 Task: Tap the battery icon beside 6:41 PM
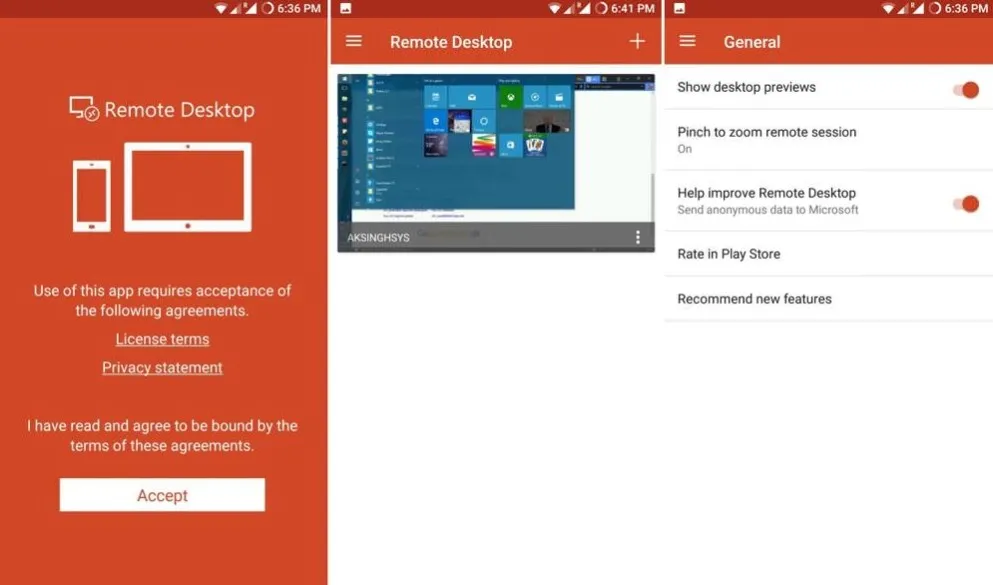(601, 8)
